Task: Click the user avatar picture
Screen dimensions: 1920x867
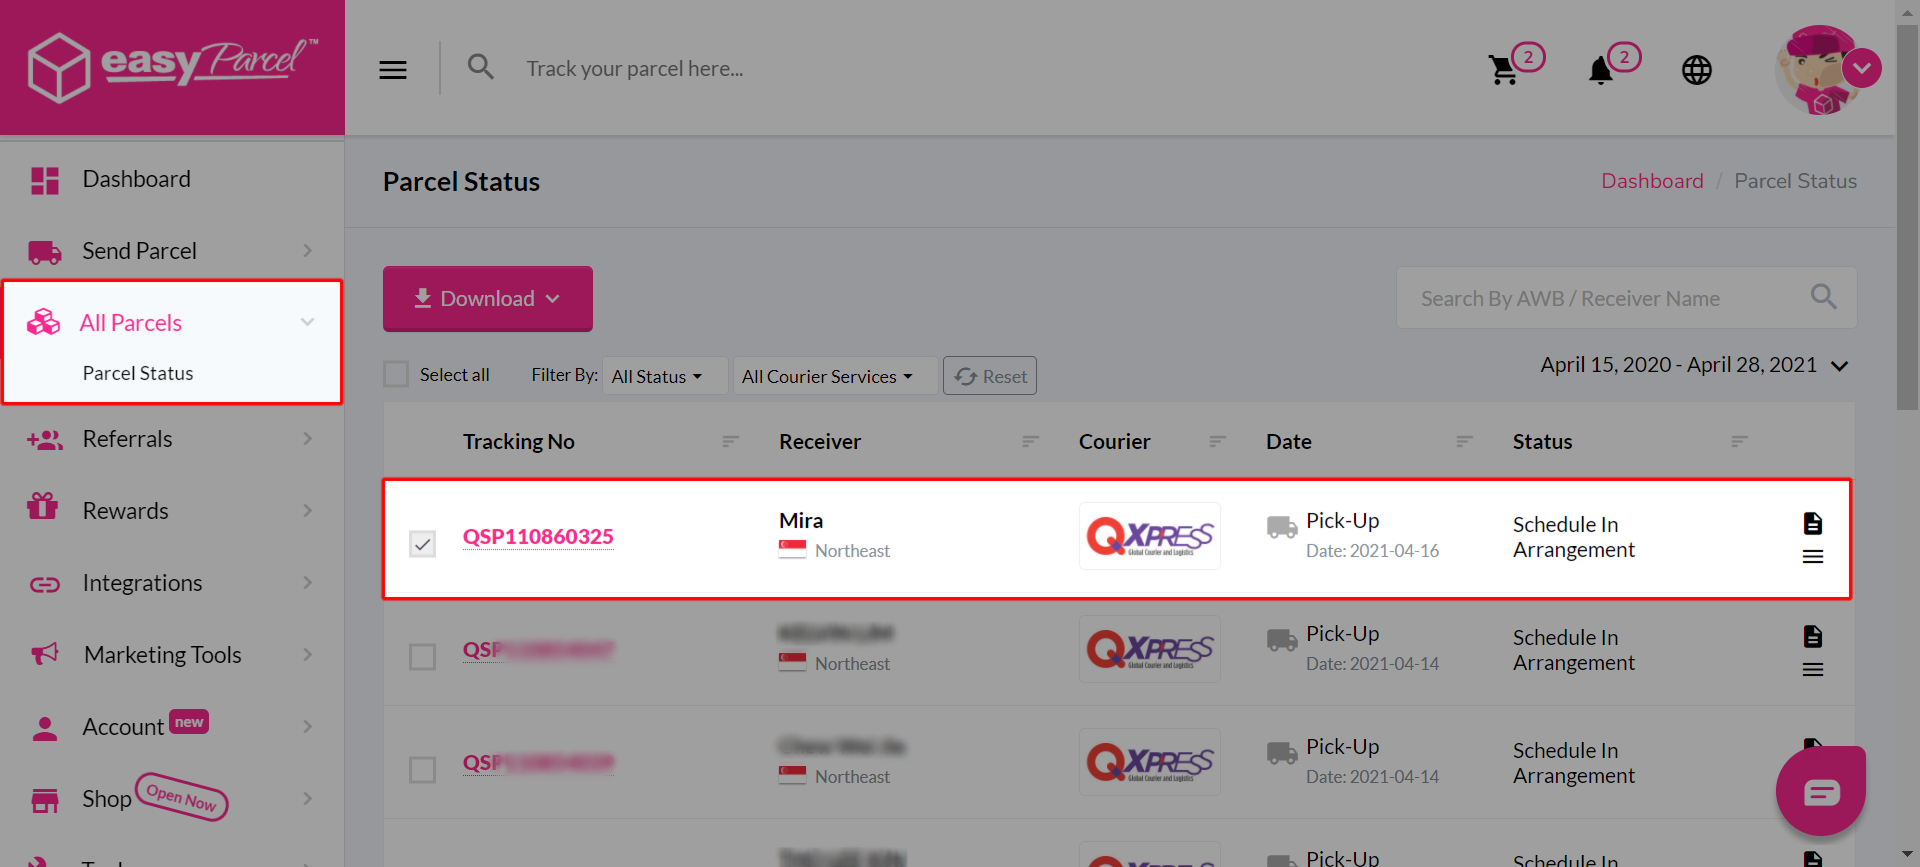Action: (x=1818, y=70)
